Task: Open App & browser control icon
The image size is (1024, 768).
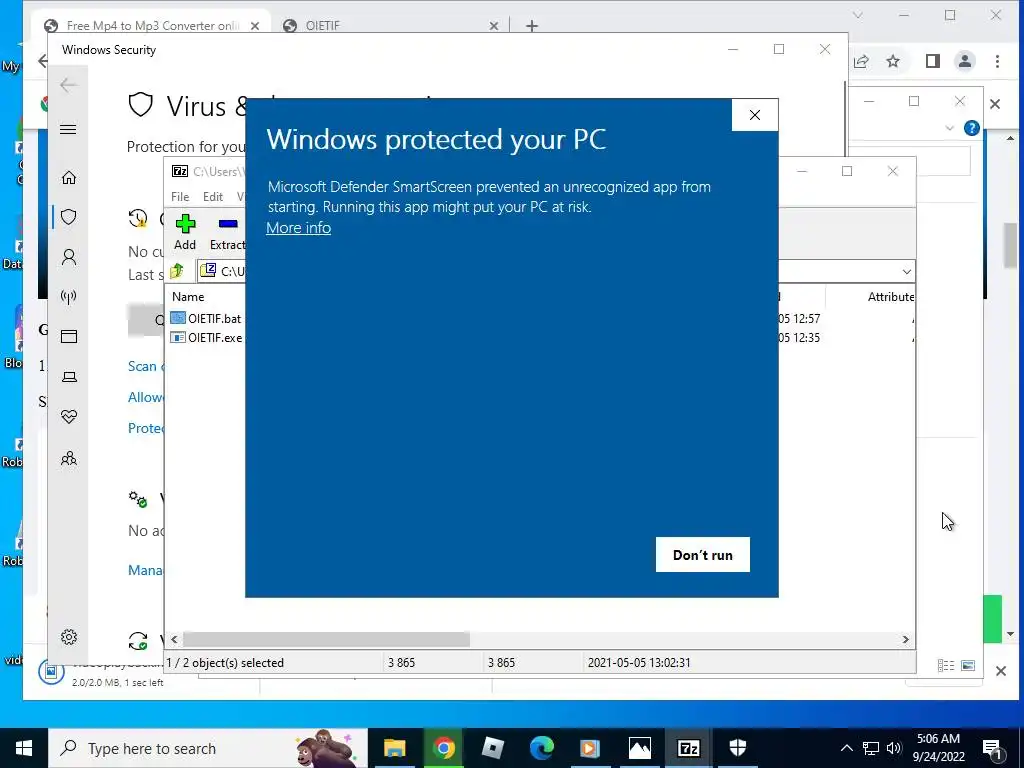Action: click(x=69, y=336)
